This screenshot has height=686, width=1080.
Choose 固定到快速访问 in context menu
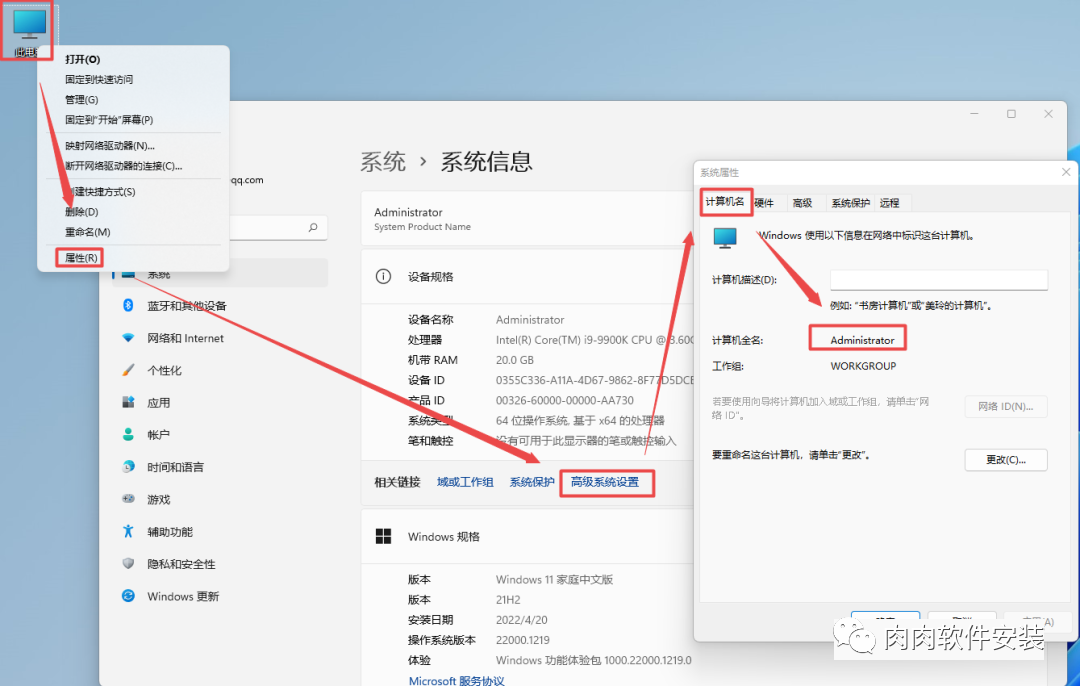pyautogui.click(x=99, y=80)
